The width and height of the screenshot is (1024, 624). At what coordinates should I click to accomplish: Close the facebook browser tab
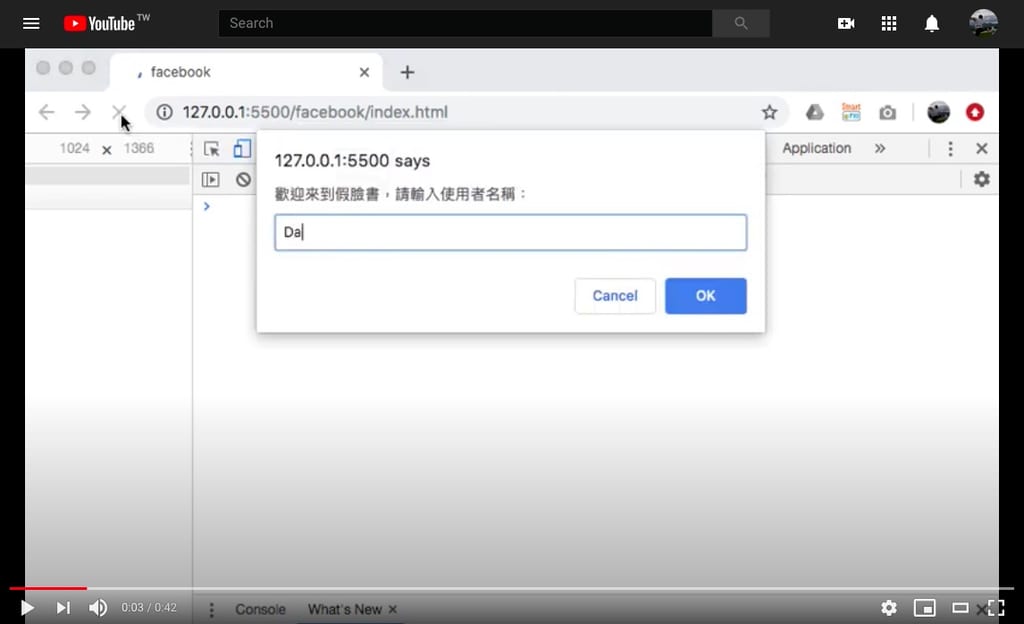364,72
